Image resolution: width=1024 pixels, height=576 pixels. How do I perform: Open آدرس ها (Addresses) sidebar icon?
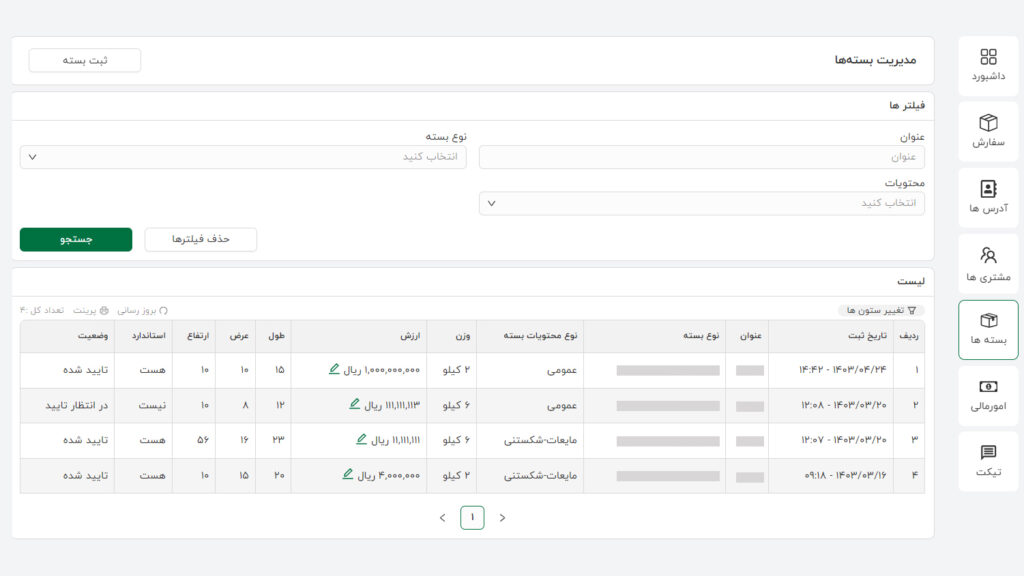pos(988,197)
